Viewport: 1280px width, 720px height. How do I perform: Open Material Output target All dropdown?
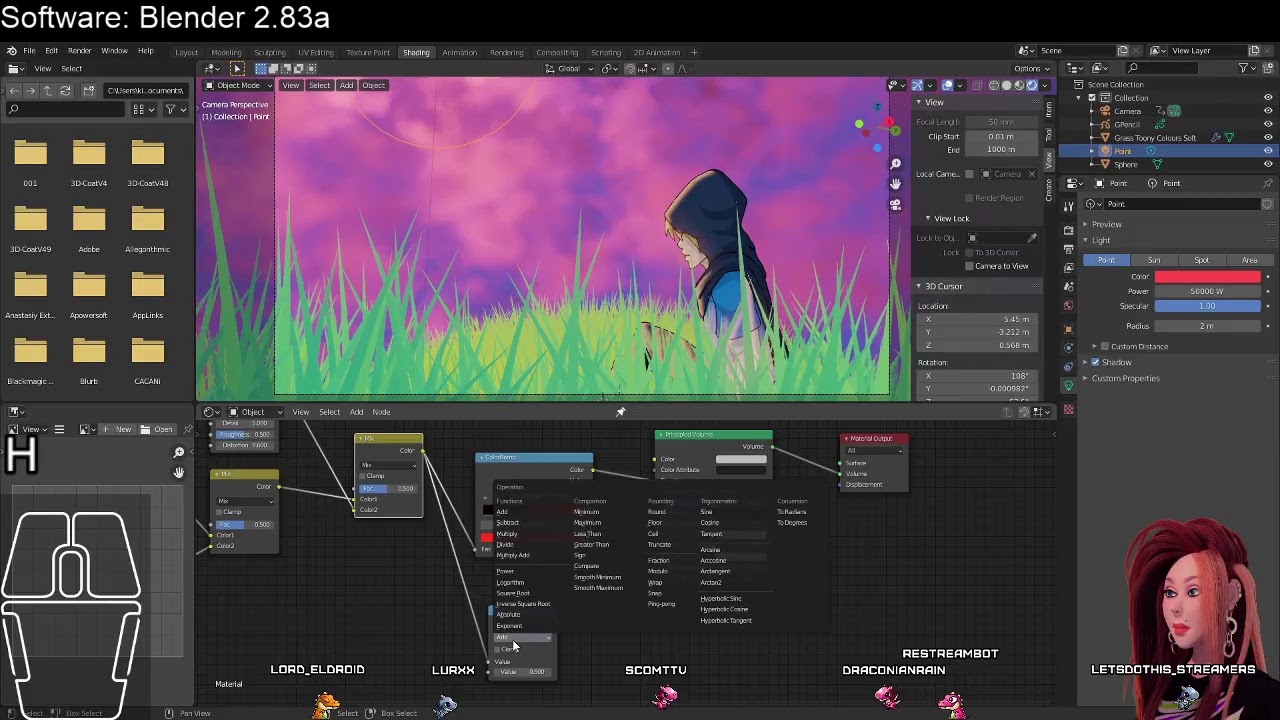pos(874,451)
